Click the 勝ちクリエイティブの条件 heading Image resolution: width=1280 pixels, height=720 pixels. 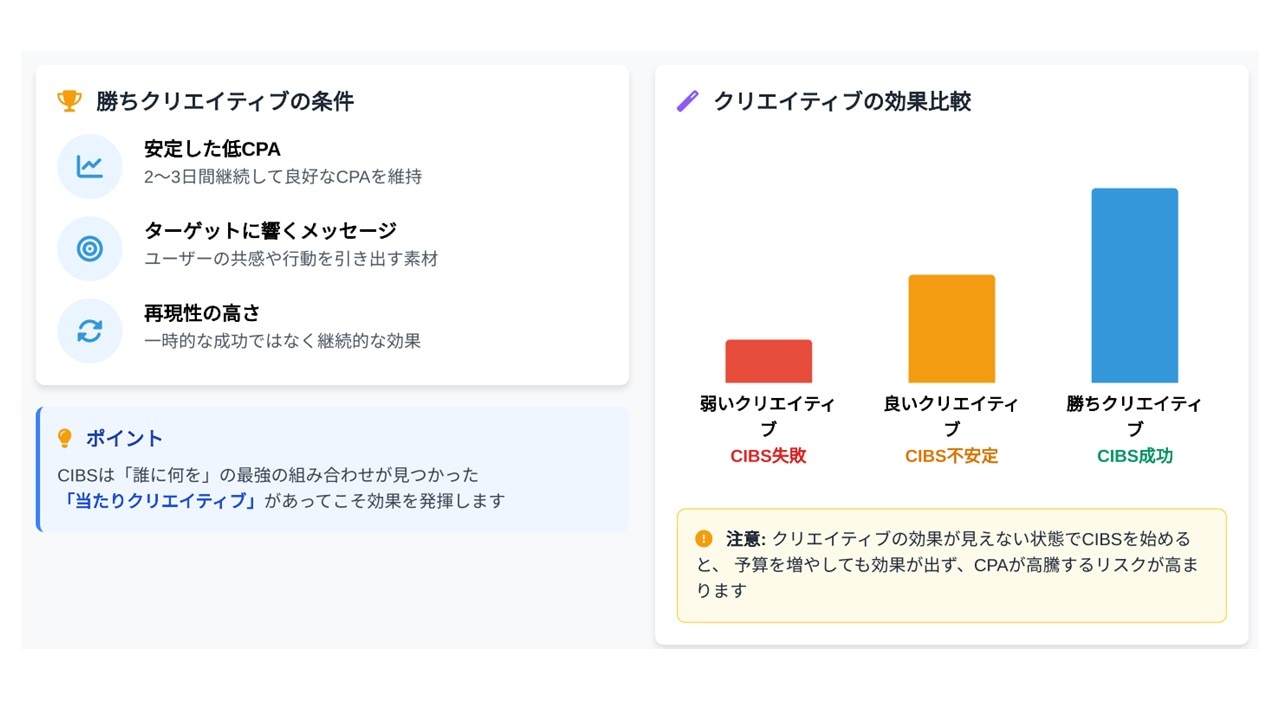(225, 101)
